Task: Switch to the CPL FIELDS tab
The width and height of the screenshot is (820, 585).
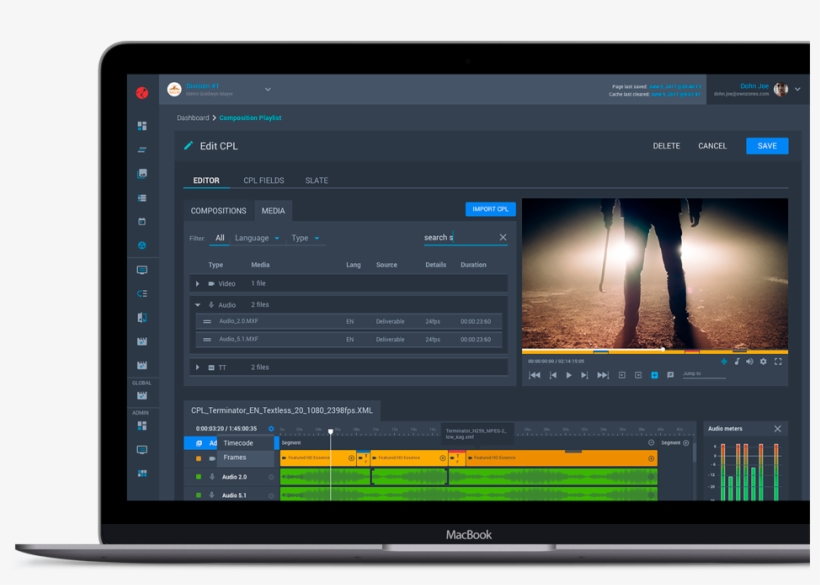Action: coord(263,181)
